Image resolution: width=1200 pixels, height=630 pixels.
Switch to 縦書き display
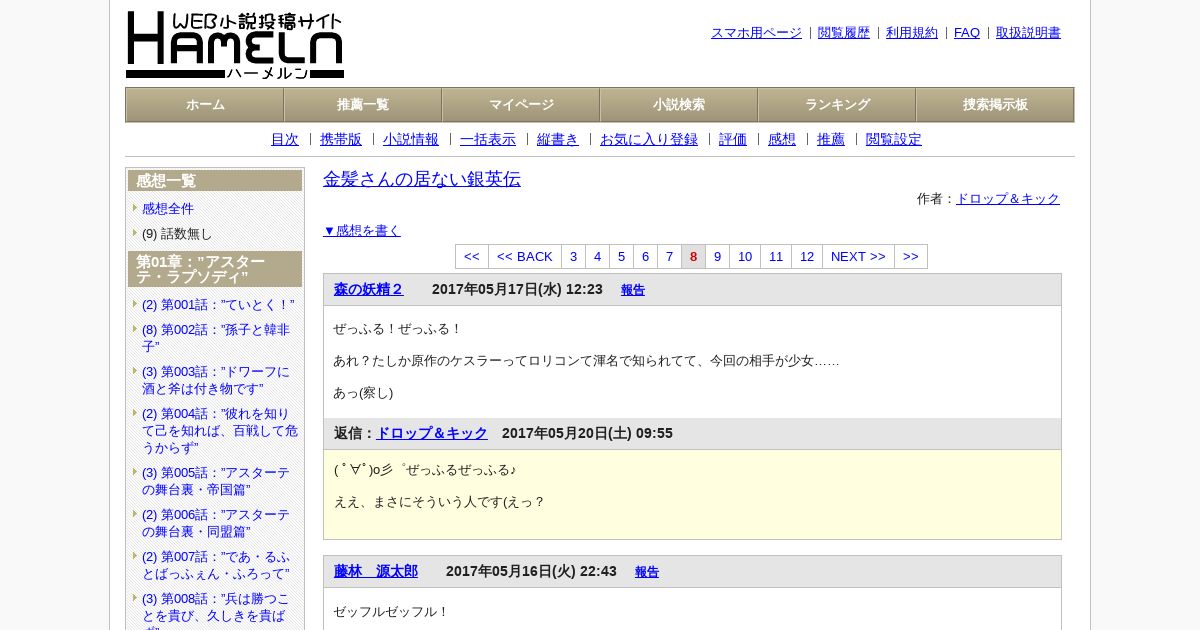coord(558,140)
